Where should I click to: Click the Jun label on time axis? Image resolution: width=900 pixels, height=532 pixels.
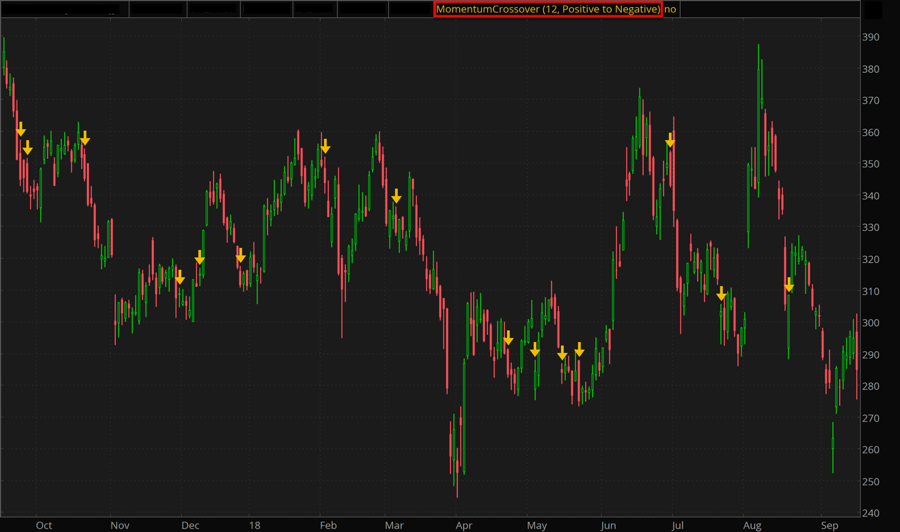(x=608, y=524)
